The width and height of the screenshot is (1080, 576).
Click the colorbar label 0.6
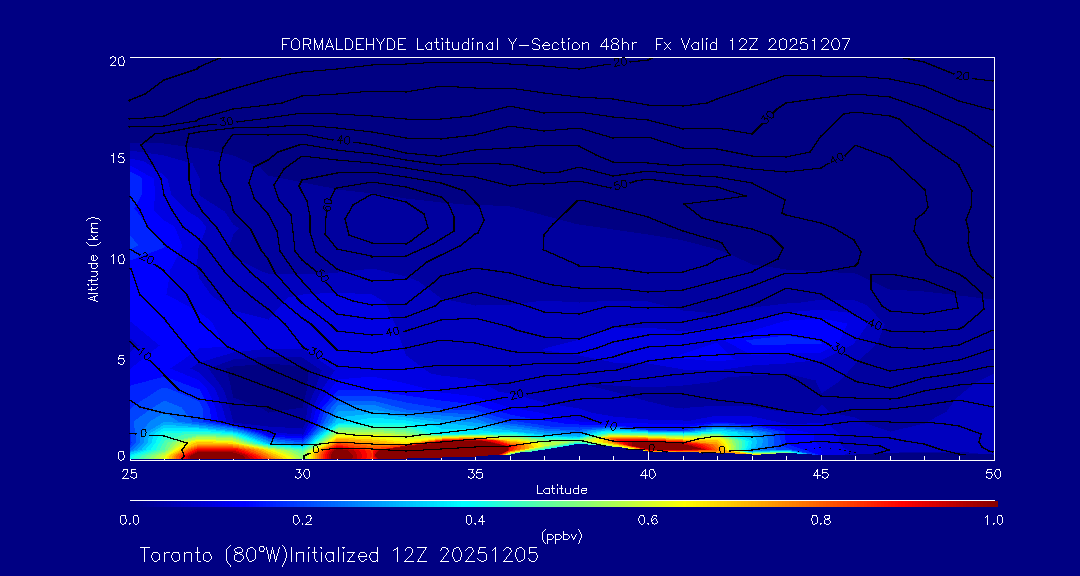pos(648,521)
